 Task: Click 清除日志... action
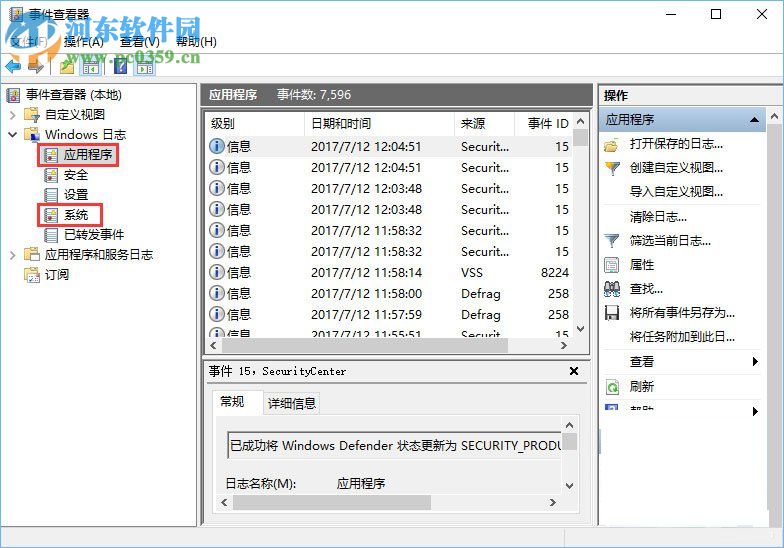(x=658, y=217)
